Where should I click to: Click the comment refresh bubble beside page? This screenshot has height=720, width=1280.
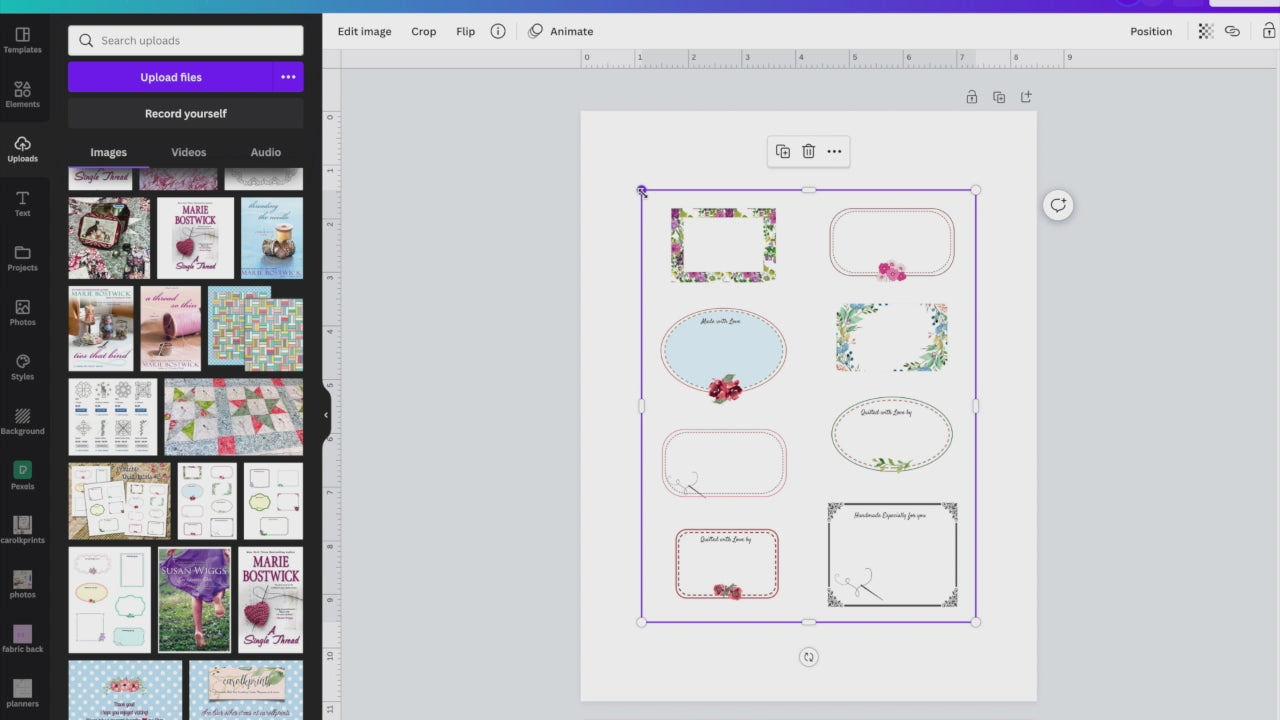pos(1058,205)
